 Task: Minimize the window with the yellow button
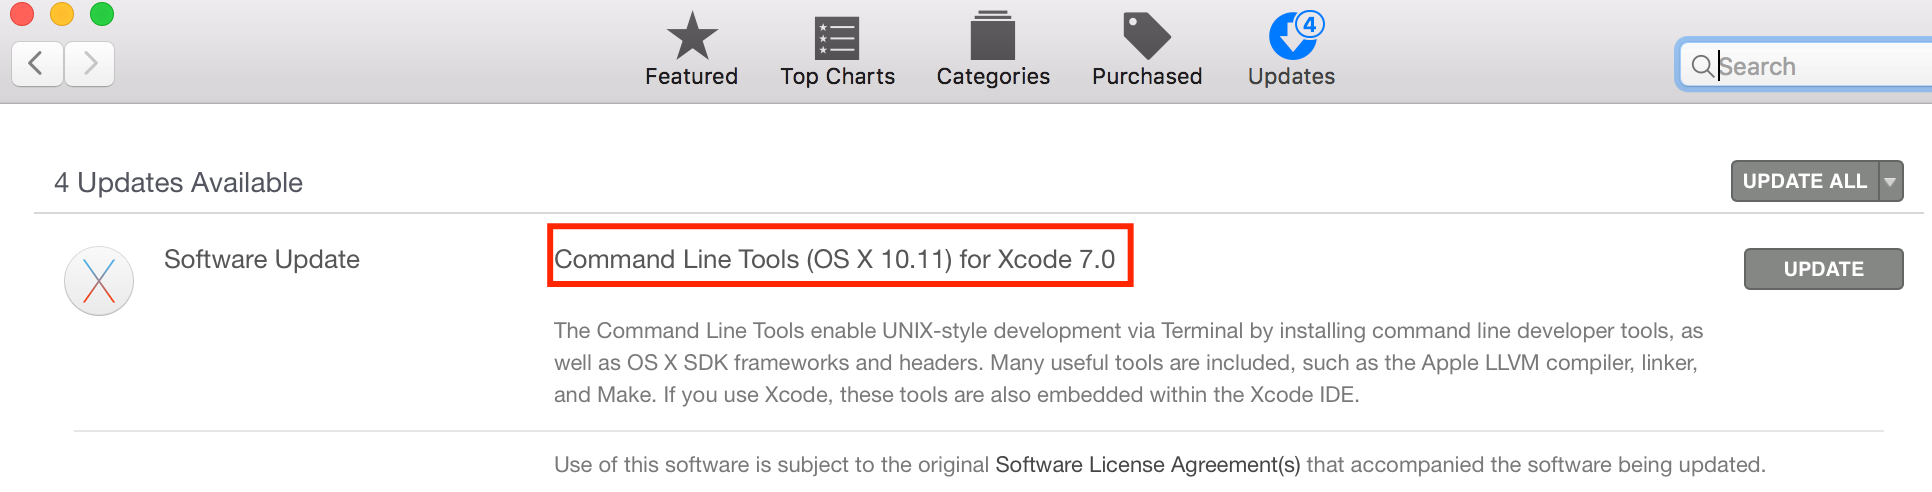pos(61,14)
